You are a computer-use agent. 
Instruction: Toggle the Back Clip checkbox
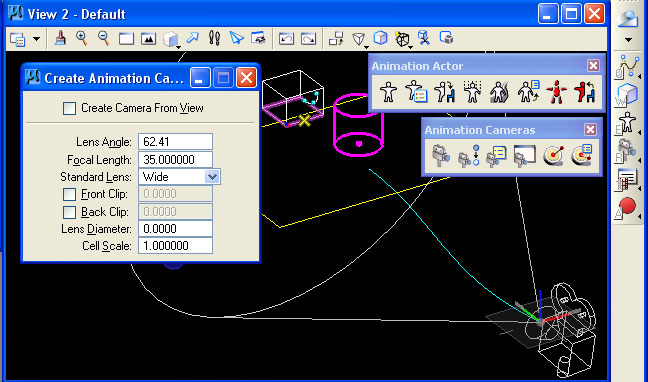tap(69, 212)
